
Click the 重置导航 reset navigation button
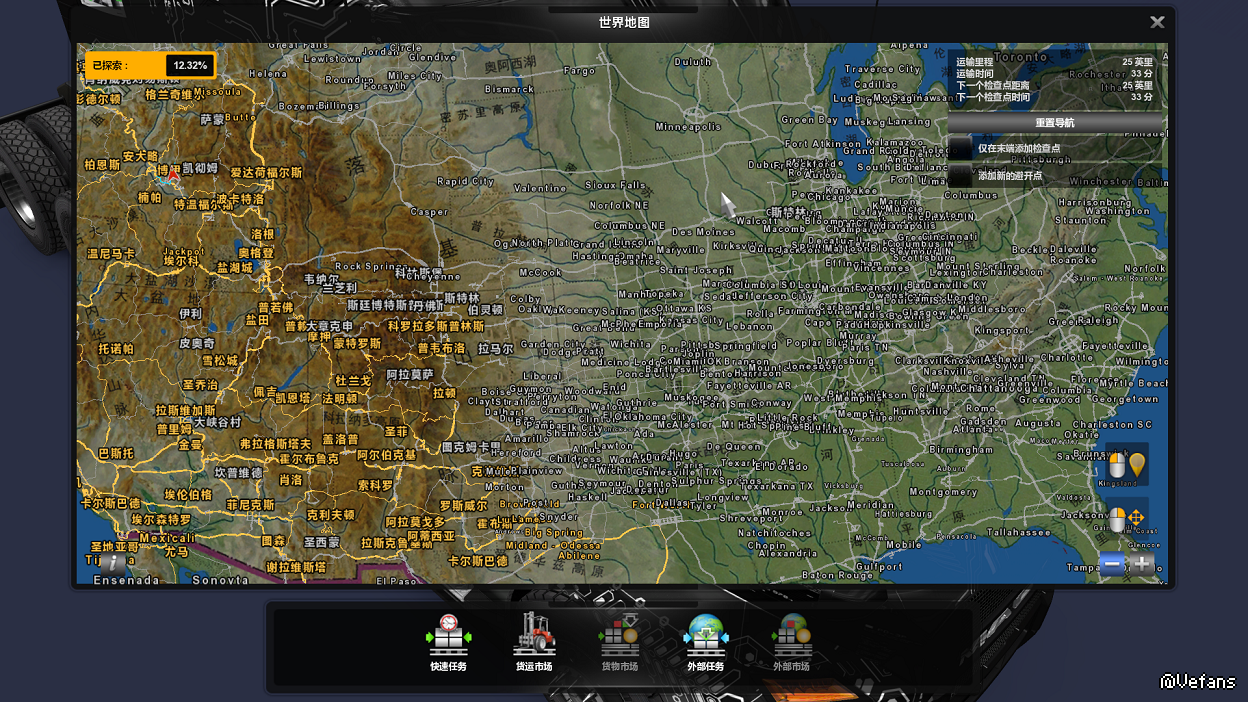[1055, 122]
